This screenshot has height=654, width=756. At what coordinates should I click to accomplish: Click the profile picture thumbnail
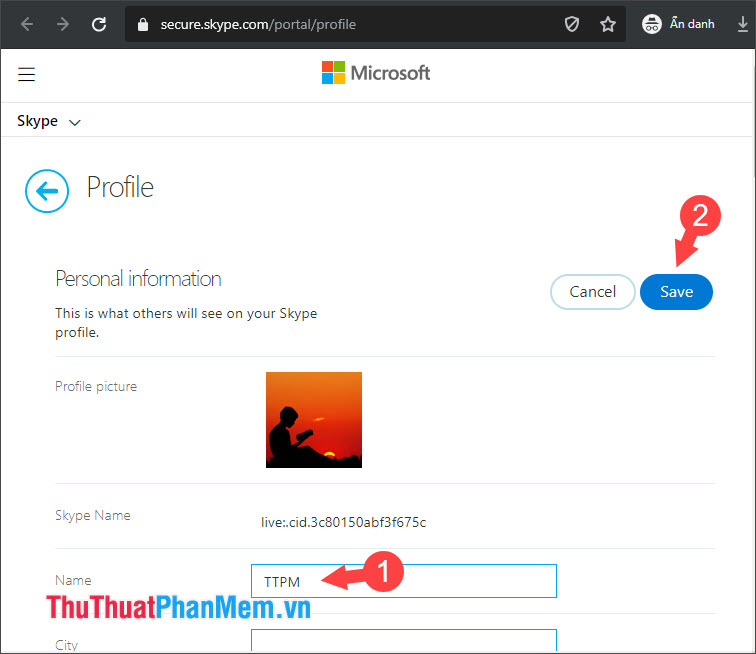click(x=314, y=420)
